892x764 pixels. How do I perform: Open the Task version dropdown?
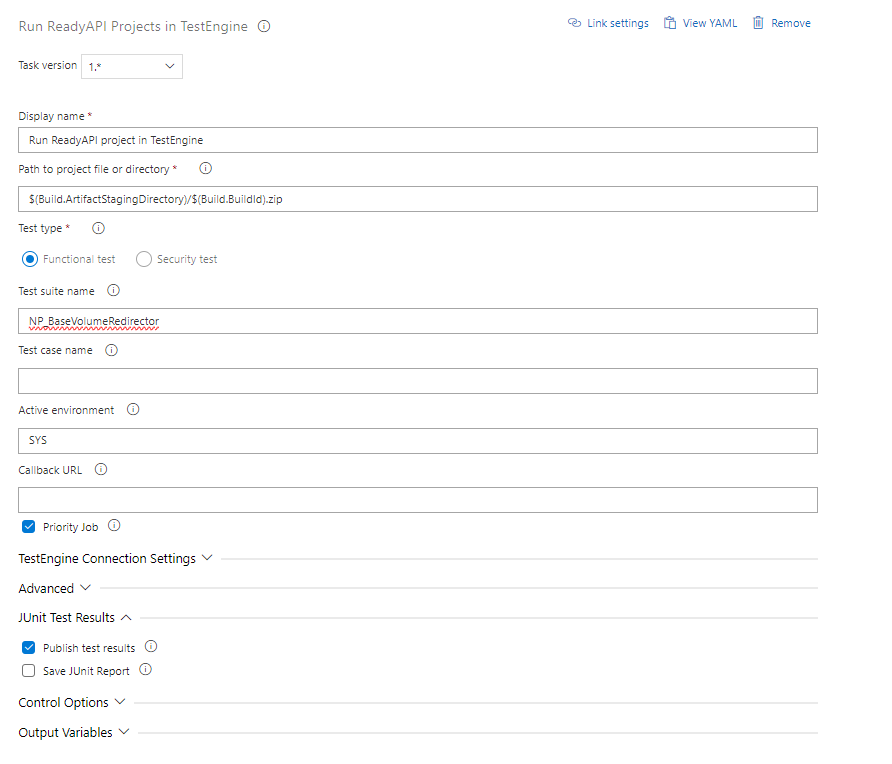click(131, 66)
